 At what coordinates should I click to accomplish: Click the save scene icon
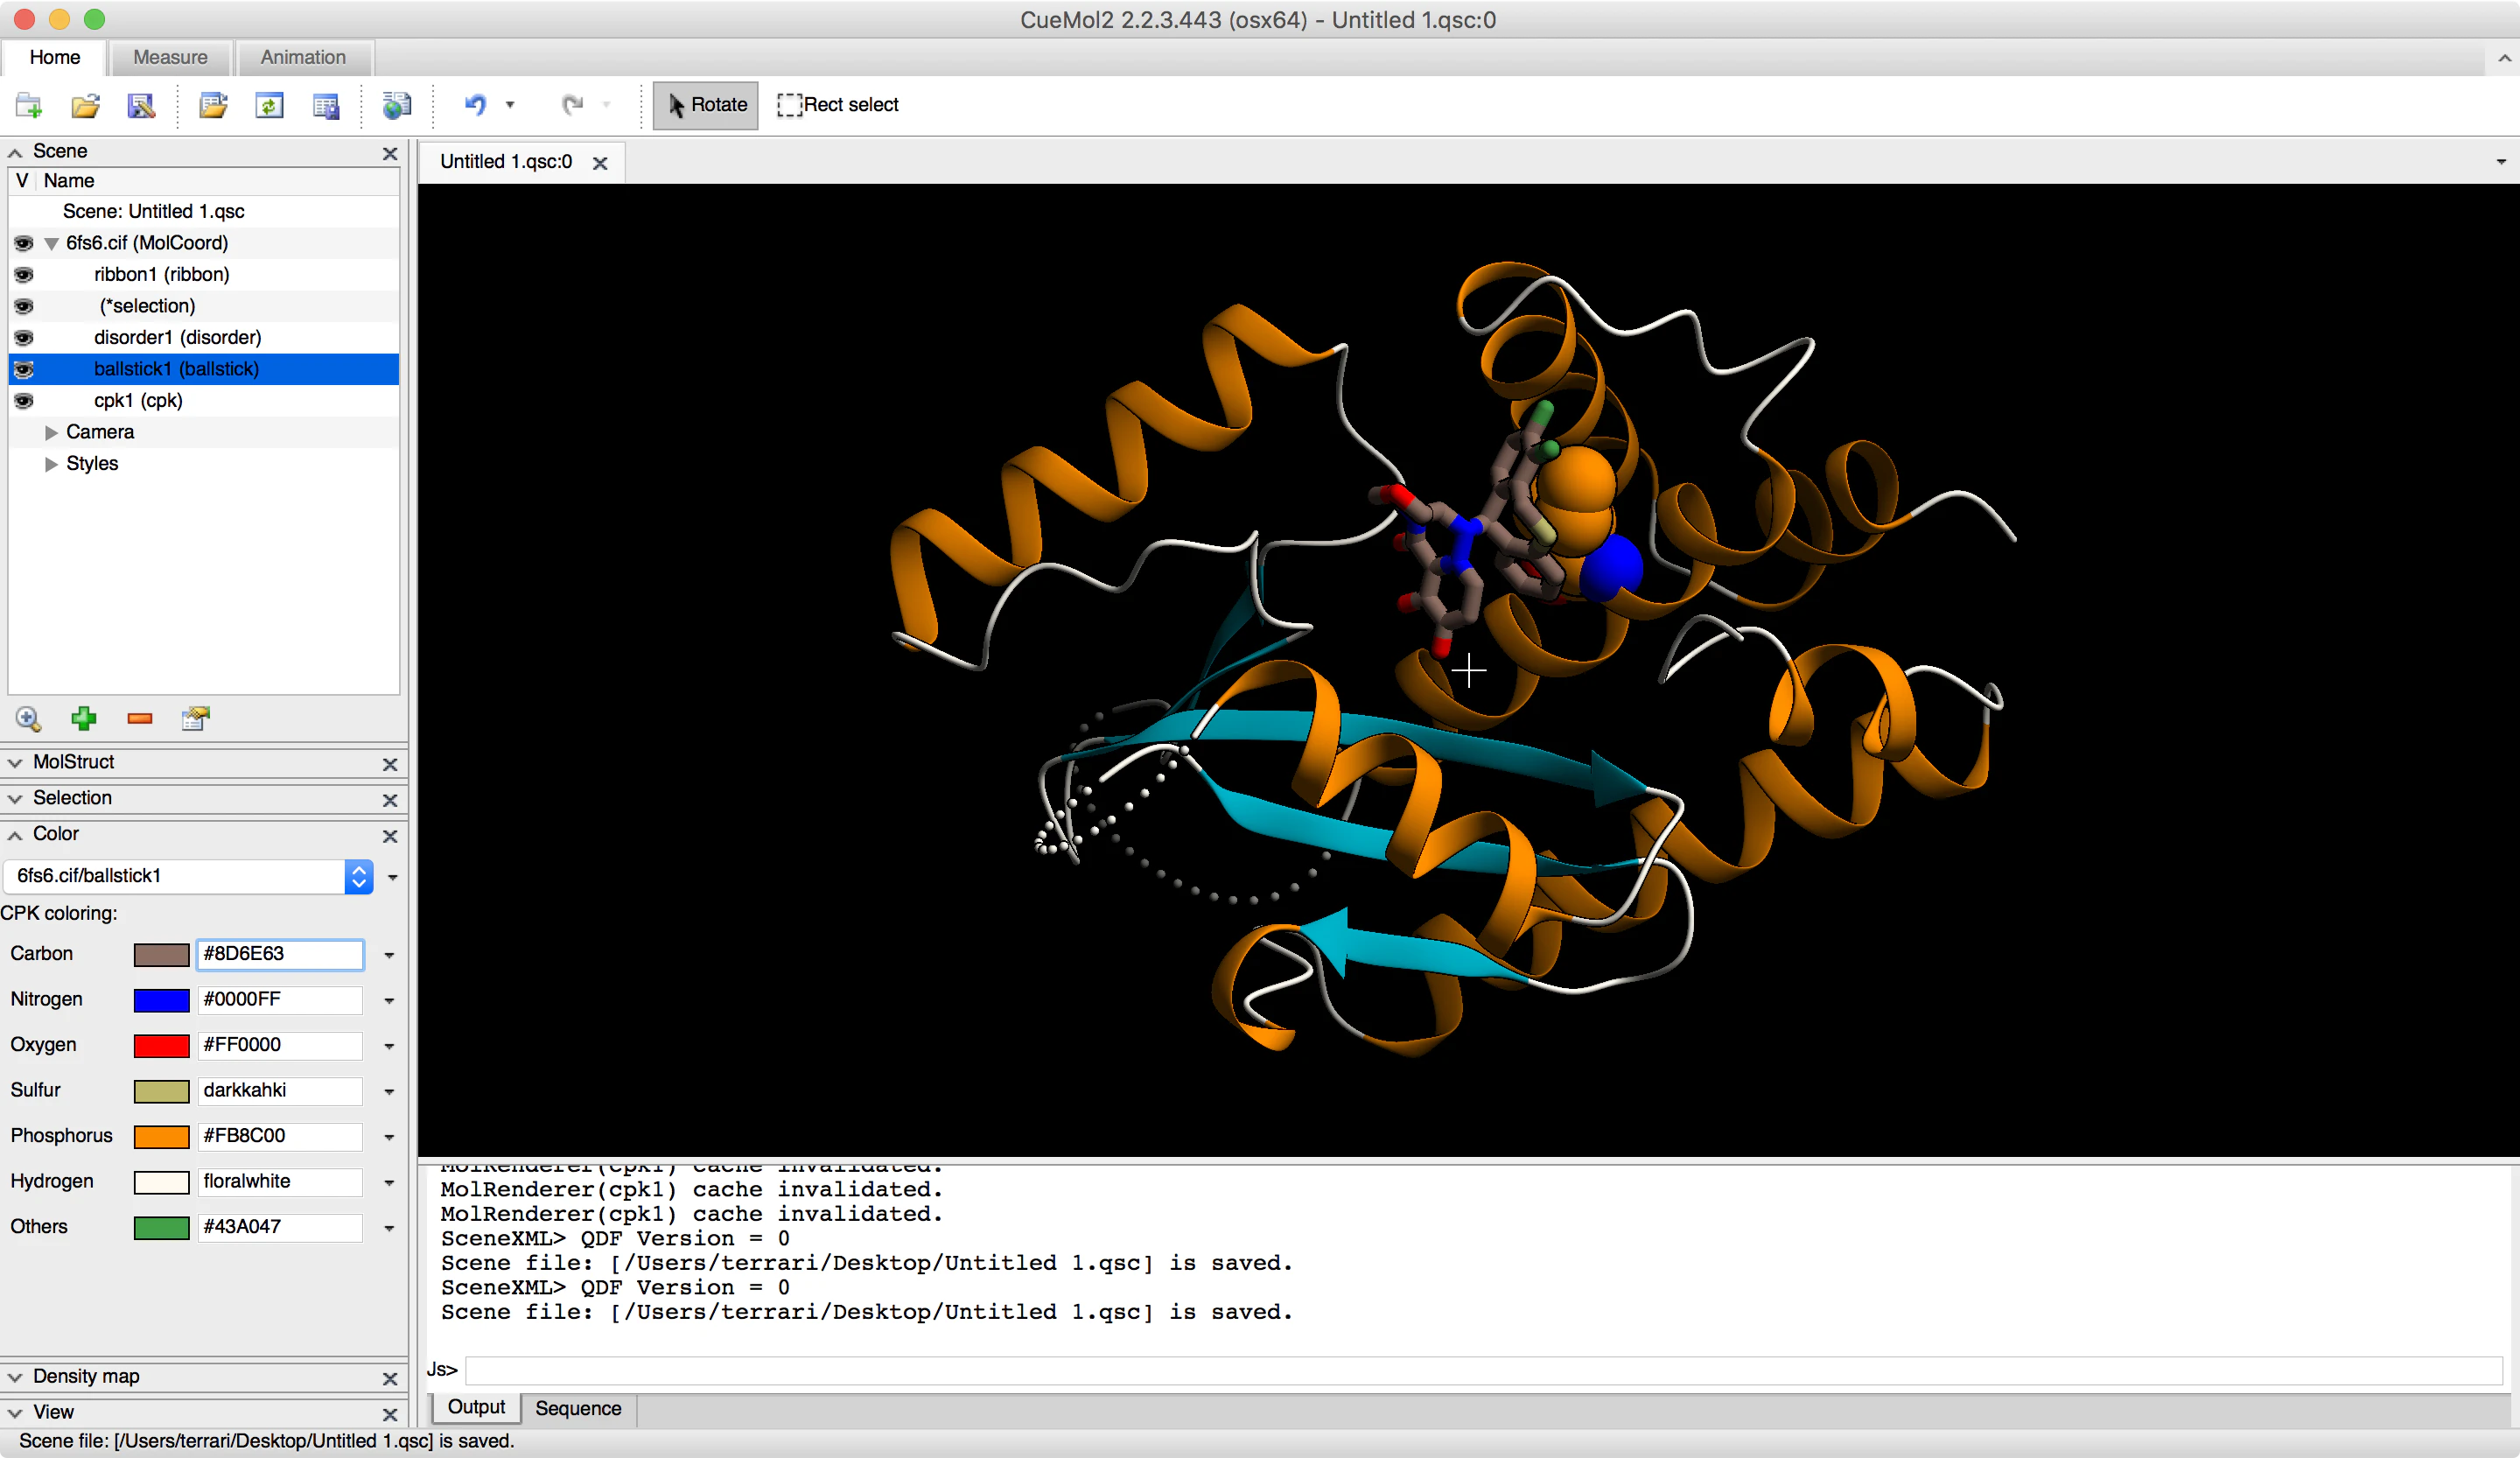(x=141, y=105)
